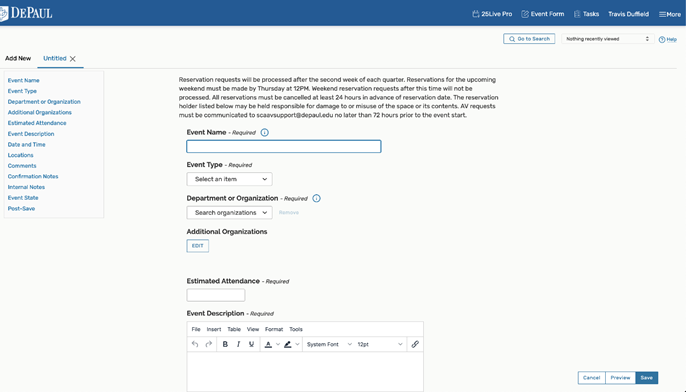The image size is (687, 392).
Task: Open the 25Live Pro link
Action: [492, 14]
